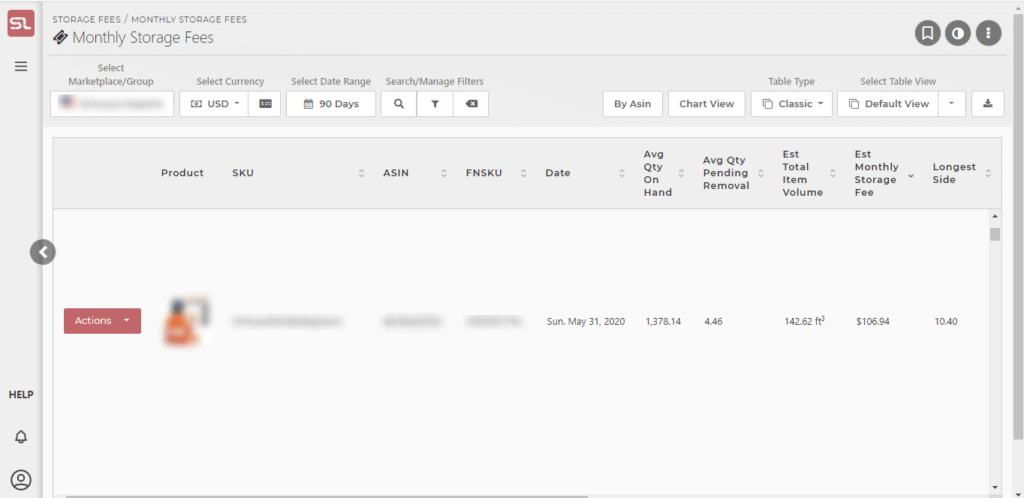Sort by the SKU column
1024x498 pixels.
360,173
